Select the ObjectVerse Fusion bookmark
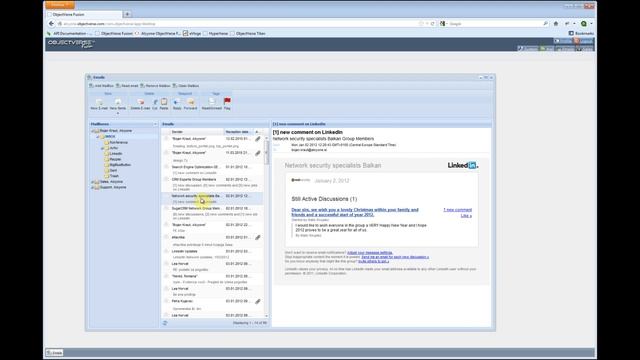 click(114, 33)
